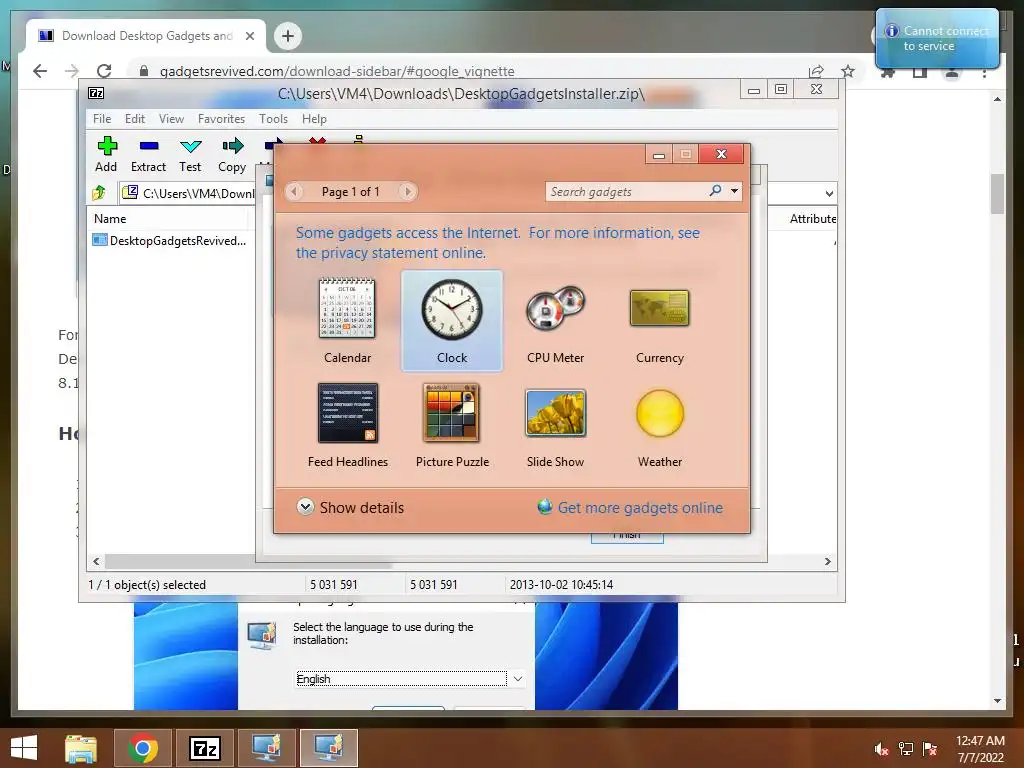The width and height of the screenshot is (1024, 768).
Task: Click 7-Zip Add toolbar button
Action: (x=106, y=155)
